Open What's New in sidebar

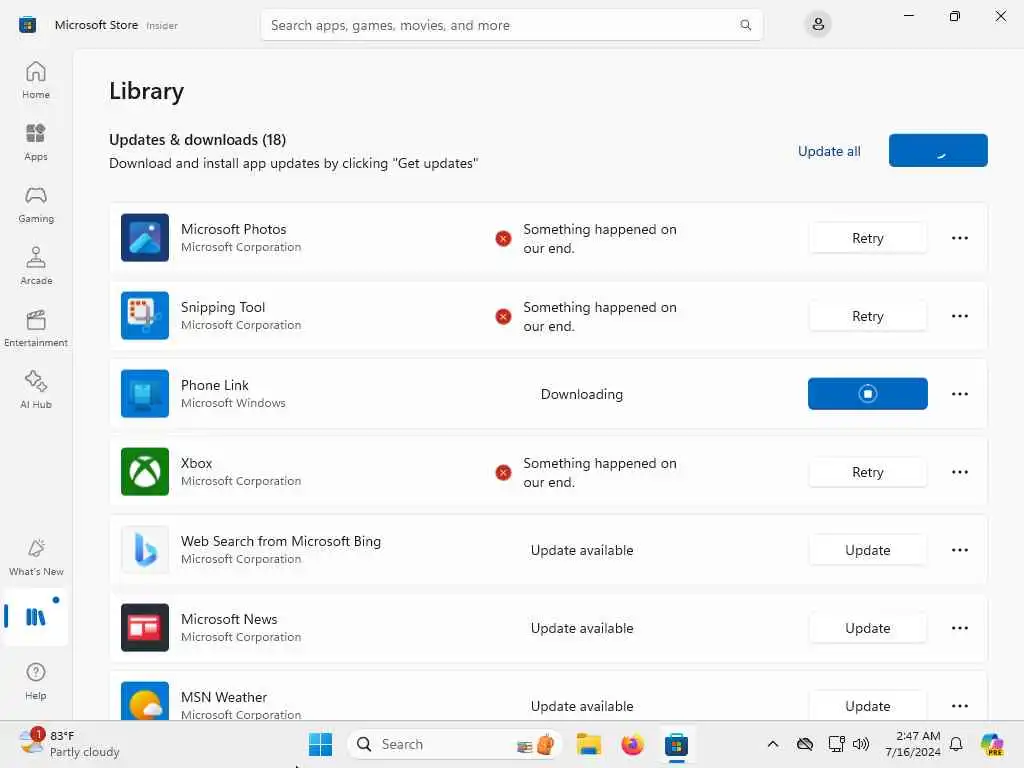(36, 557)
